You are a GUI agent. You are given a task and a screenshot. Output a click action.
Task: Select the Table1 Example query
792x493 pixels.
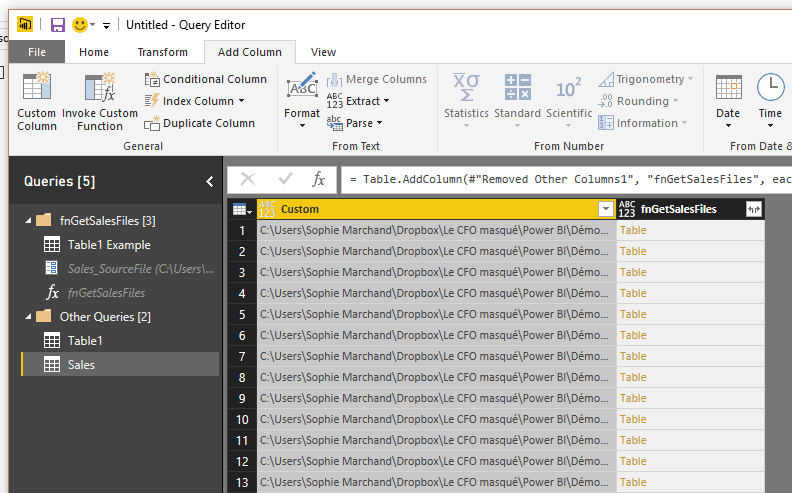[x=108, y=245]
